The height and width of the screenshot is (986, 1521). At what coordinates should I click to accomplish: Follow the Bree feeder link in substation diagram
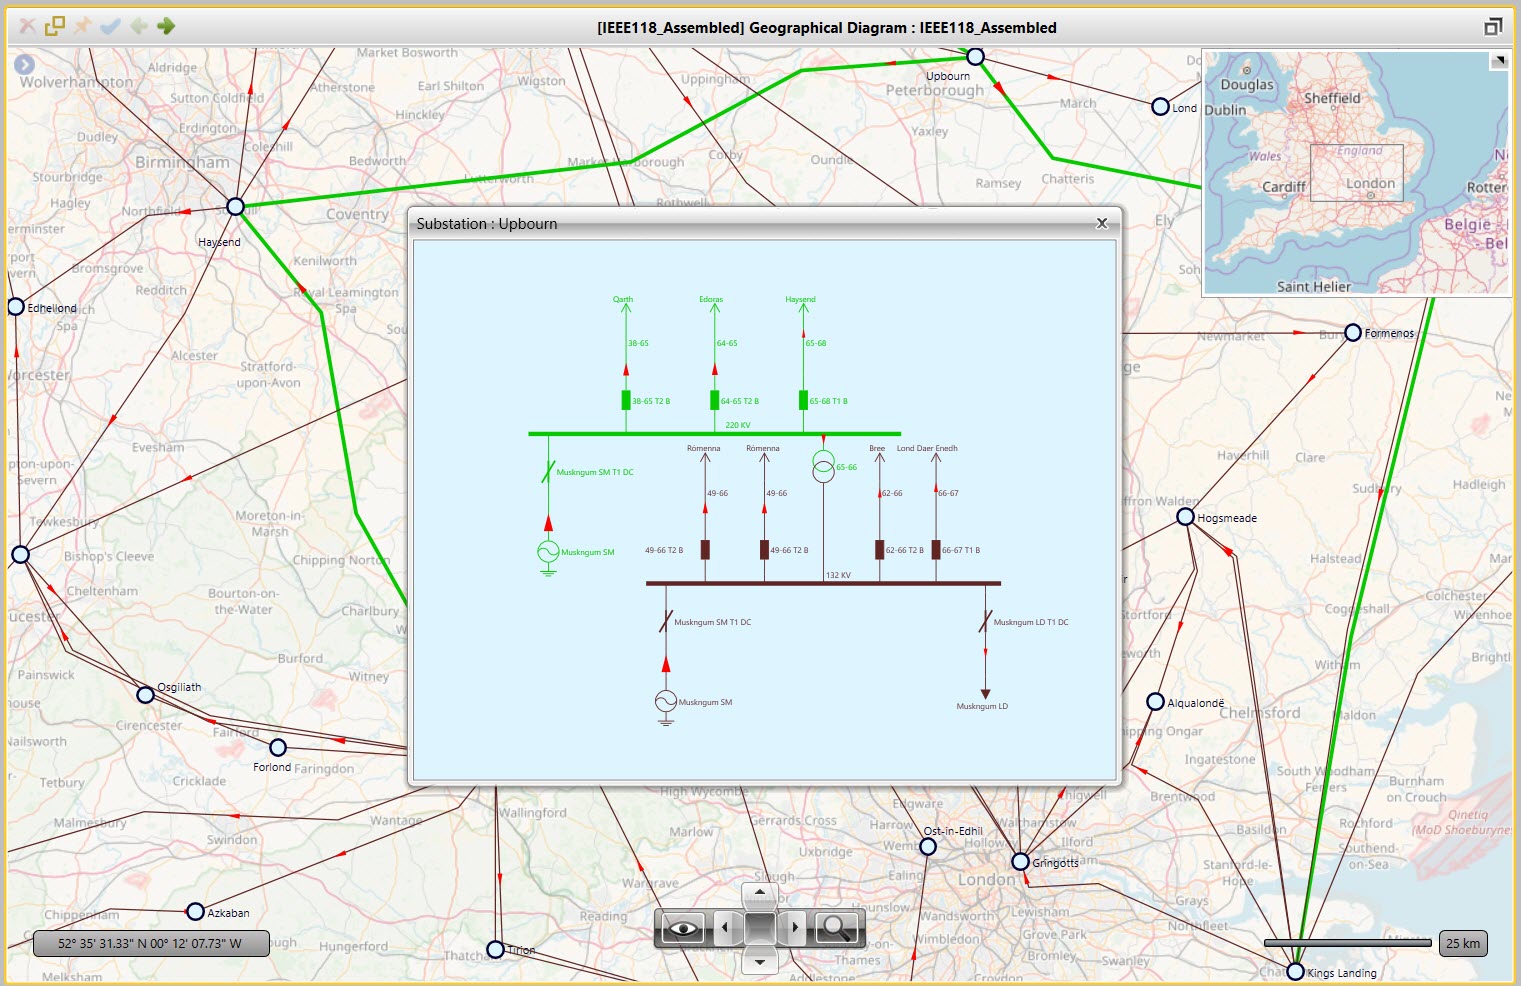[x=877, y=448]
